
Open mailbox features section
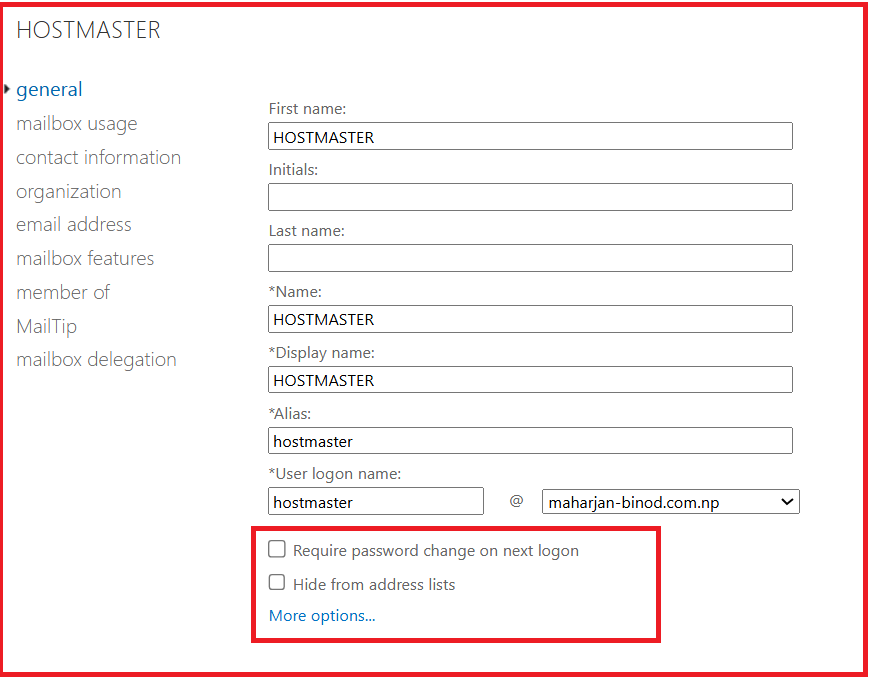coord(85,259)
